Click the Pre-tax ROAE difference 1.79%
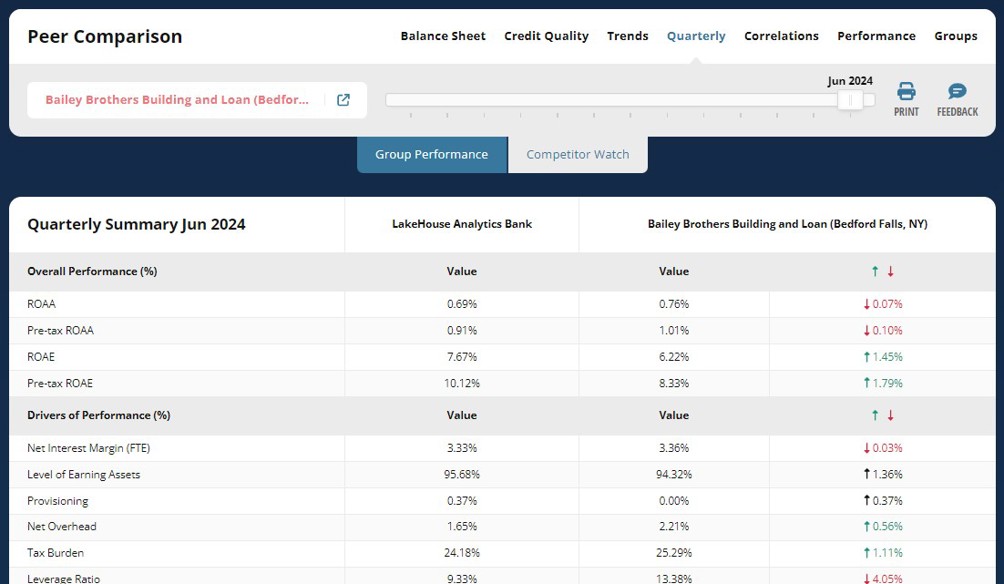This screenshot has height=584, width=1004. pyautogui.click(x=882, y=384)
